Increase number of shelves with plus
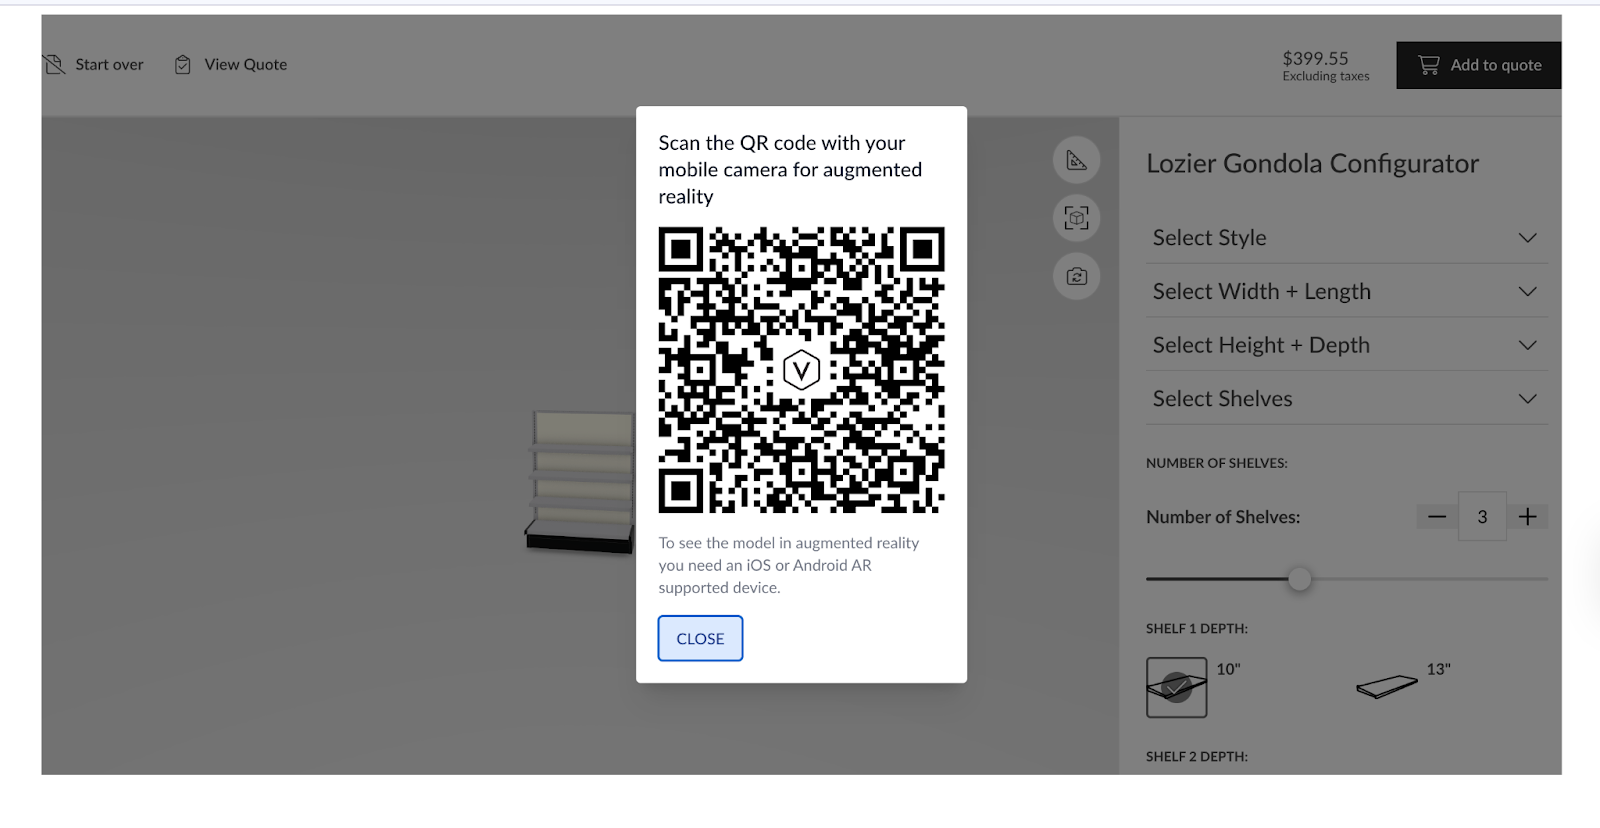 pos(1527,517)
